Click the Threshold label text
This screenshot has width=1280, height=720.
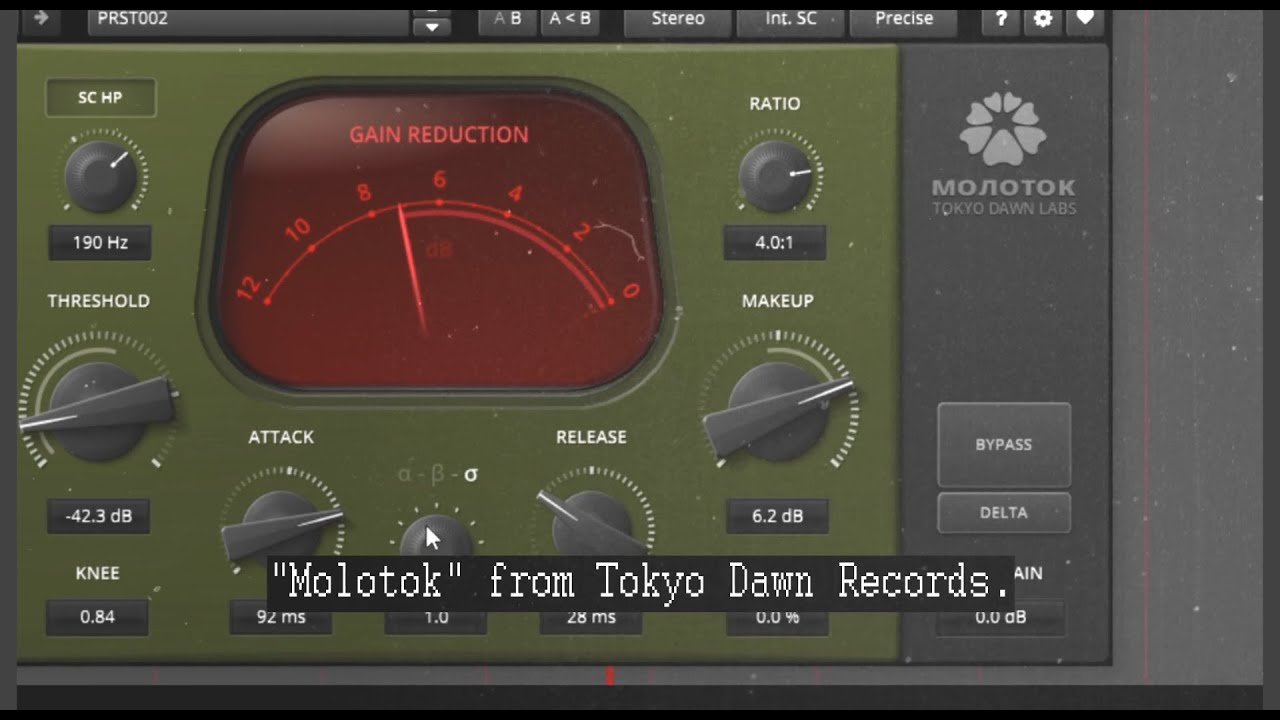pos(98,301)
